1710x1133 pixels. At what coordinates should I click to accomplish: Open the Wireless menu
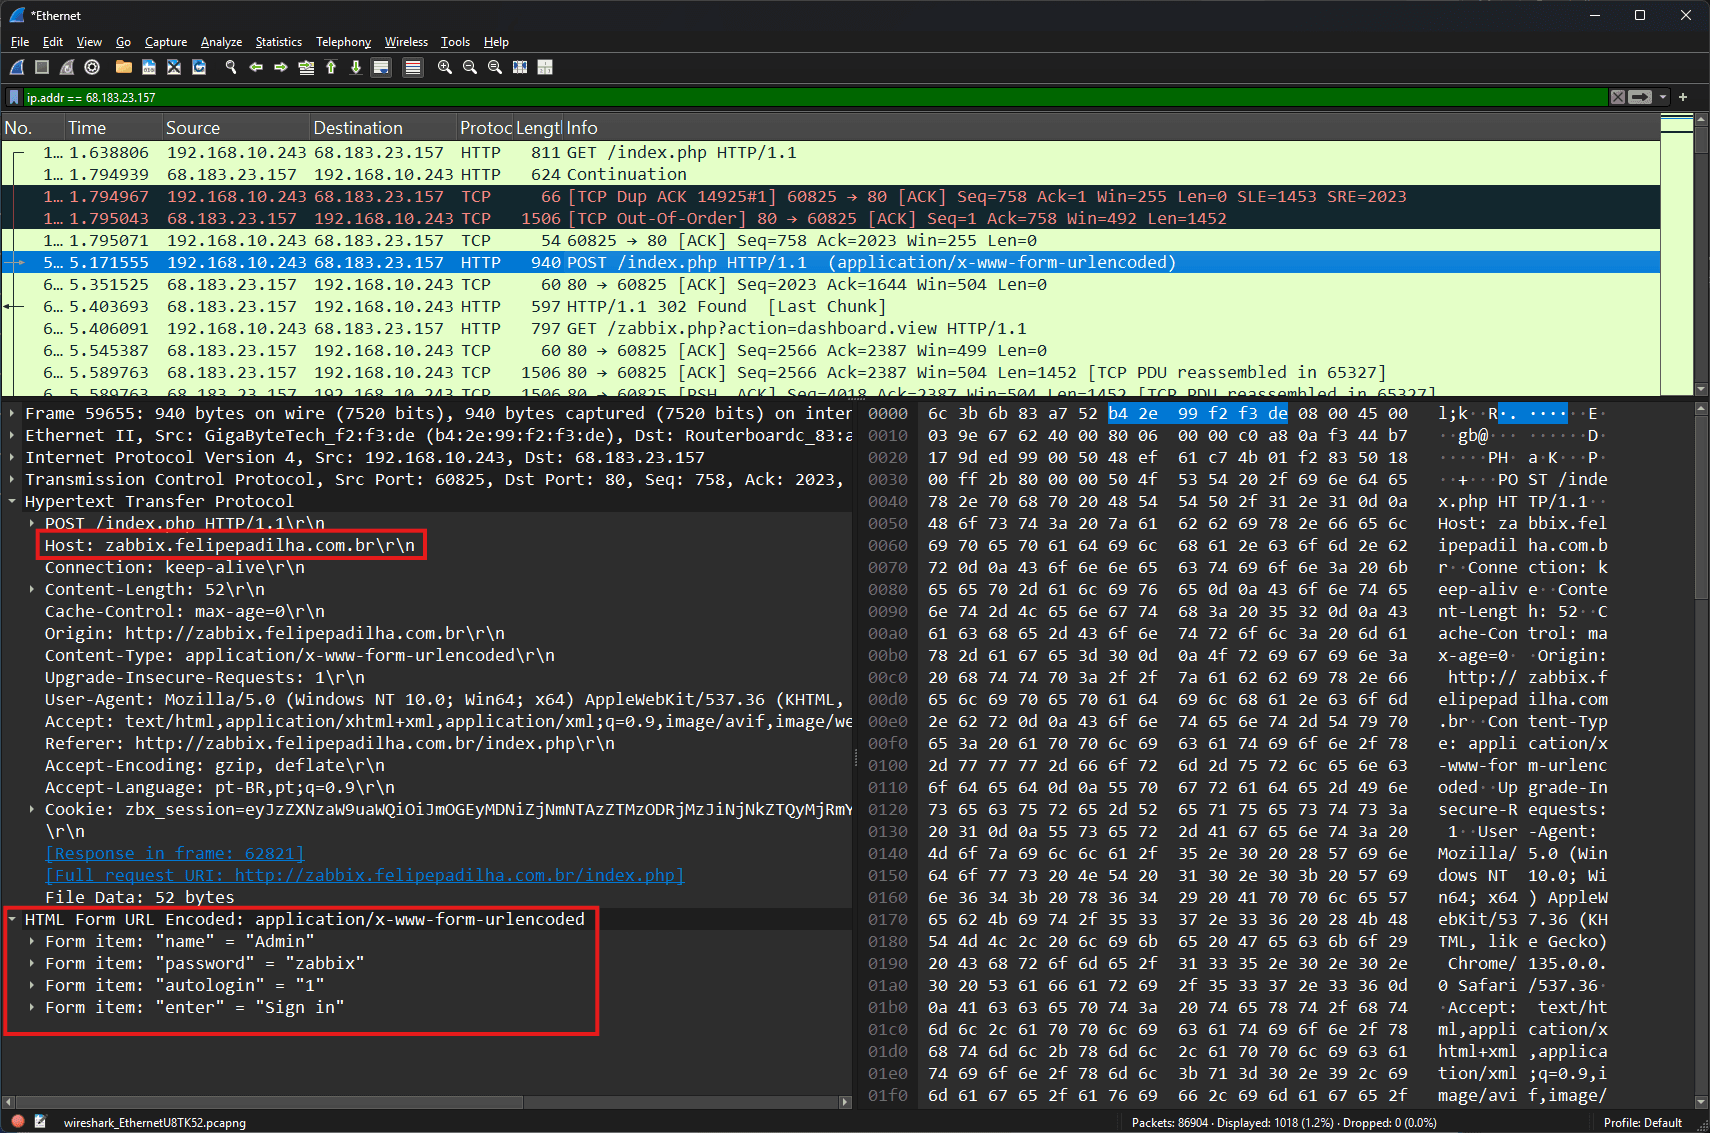pyautogui.click(x=406, y=42)
